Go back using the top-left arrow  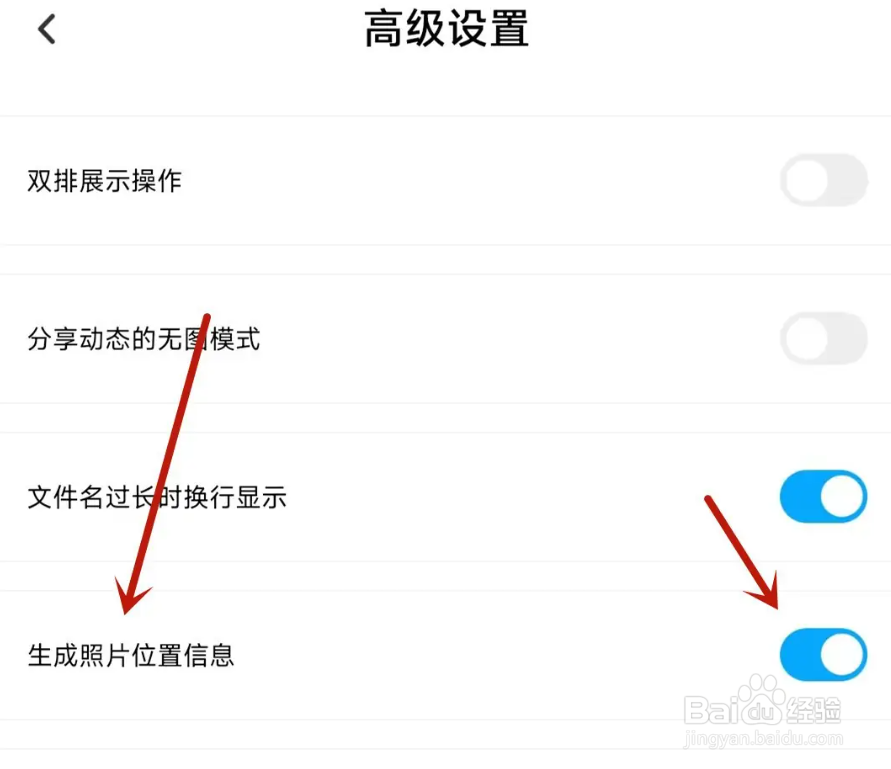click(47, 29)
